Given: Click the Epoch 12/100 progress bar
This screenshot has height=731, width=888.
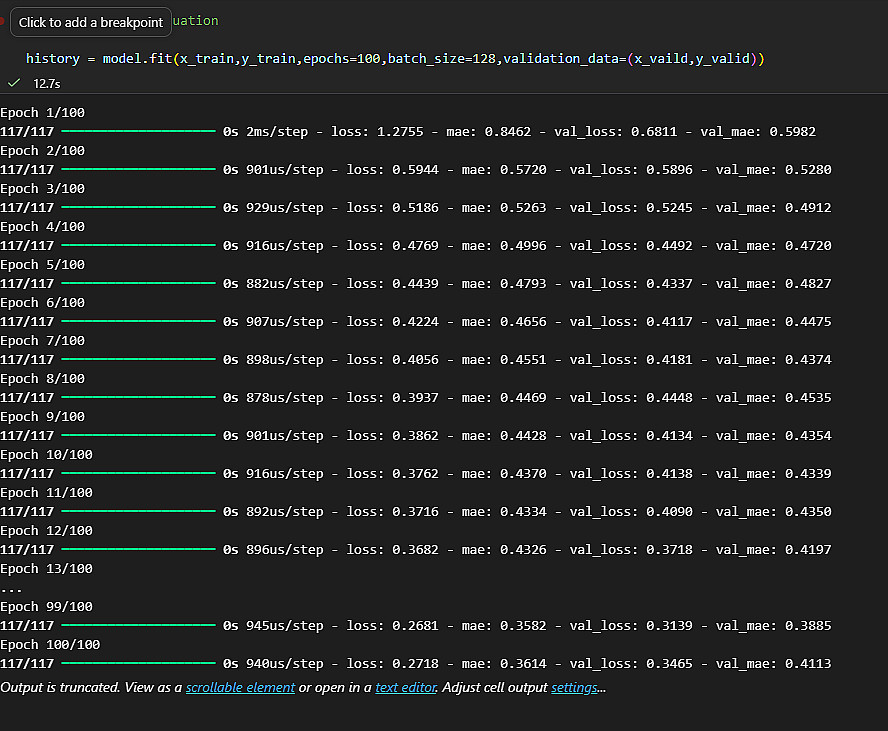Looking at the screenshot, I should tap(138, 549).
